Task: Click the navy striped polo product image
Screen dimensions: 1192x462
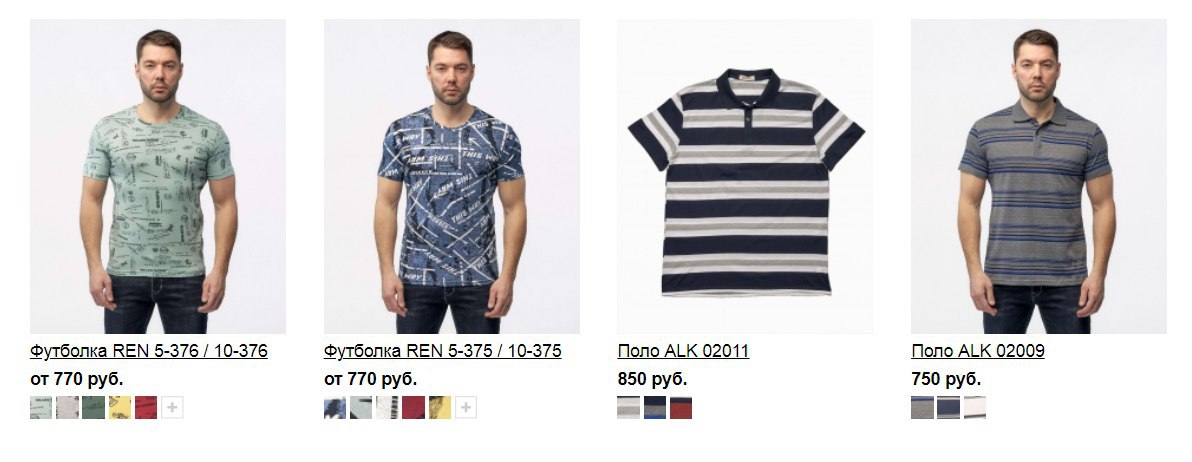Action: point(745,176)
